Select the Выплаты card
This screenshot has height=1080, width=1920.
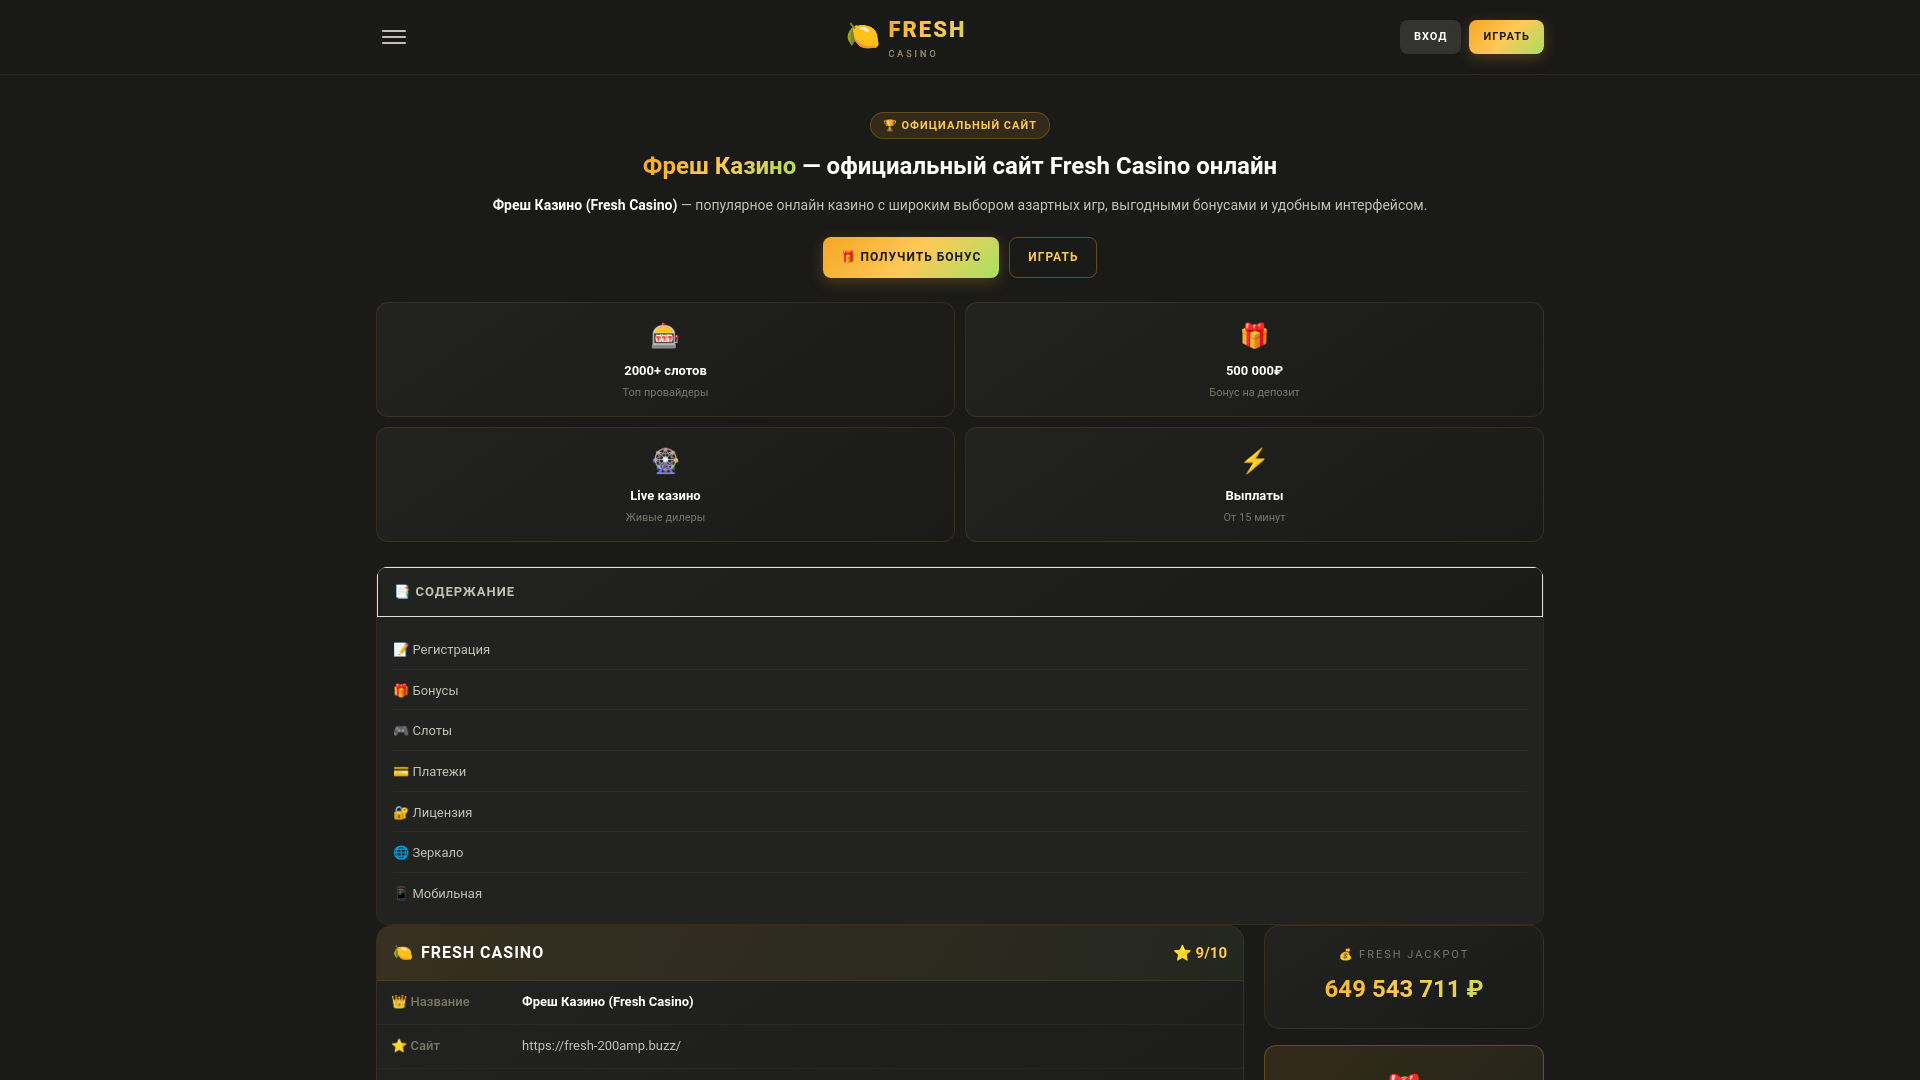[x=1254, y=485]
